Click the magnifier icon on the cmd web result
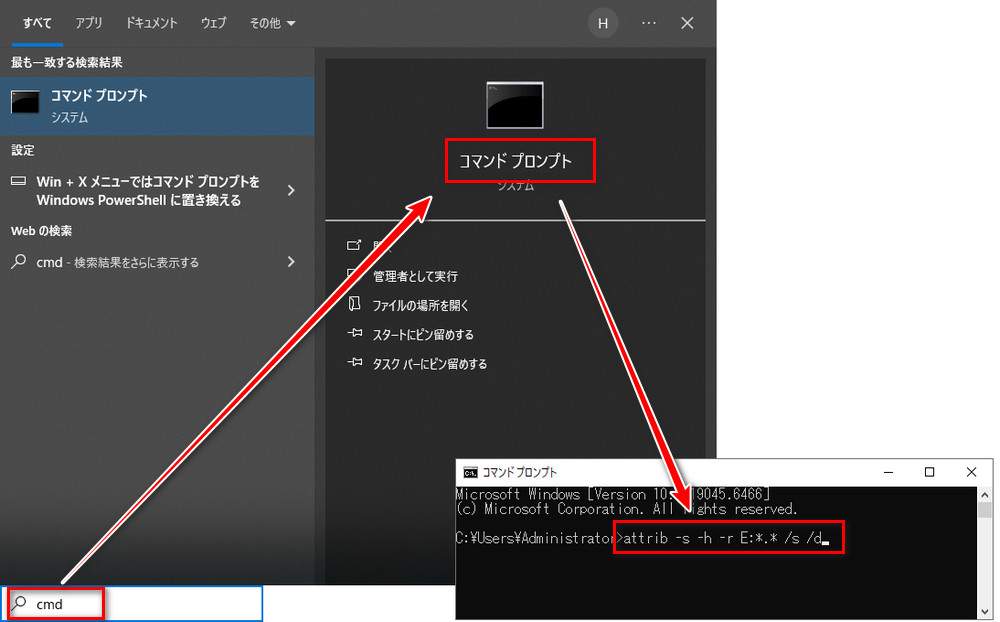This screenshot has height=622, width=1000. pyautogui.click(x=21, y=262)
